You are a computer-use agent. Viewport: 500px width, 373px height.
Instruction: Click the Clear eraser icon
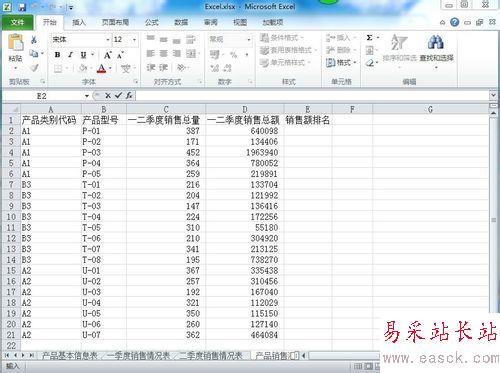pos(370,63)
